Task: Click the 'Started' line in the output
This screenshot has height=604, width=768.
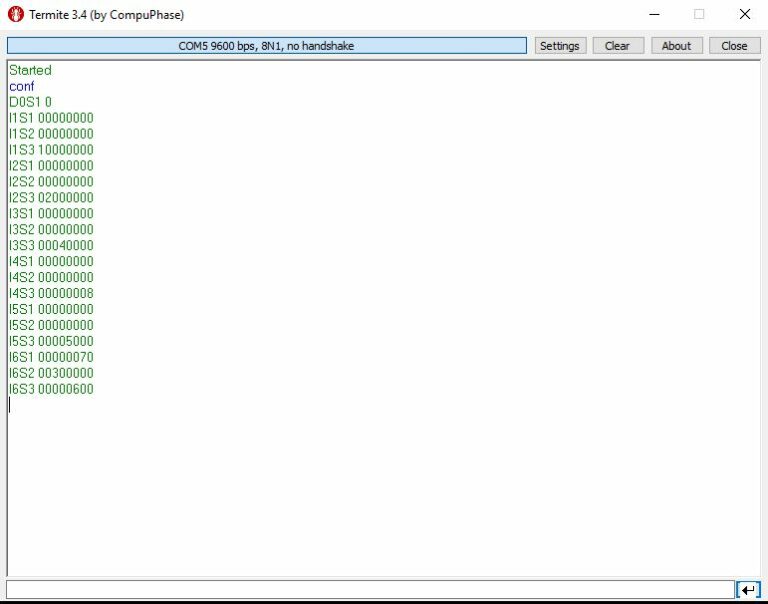Action: [x=30, y=70]
